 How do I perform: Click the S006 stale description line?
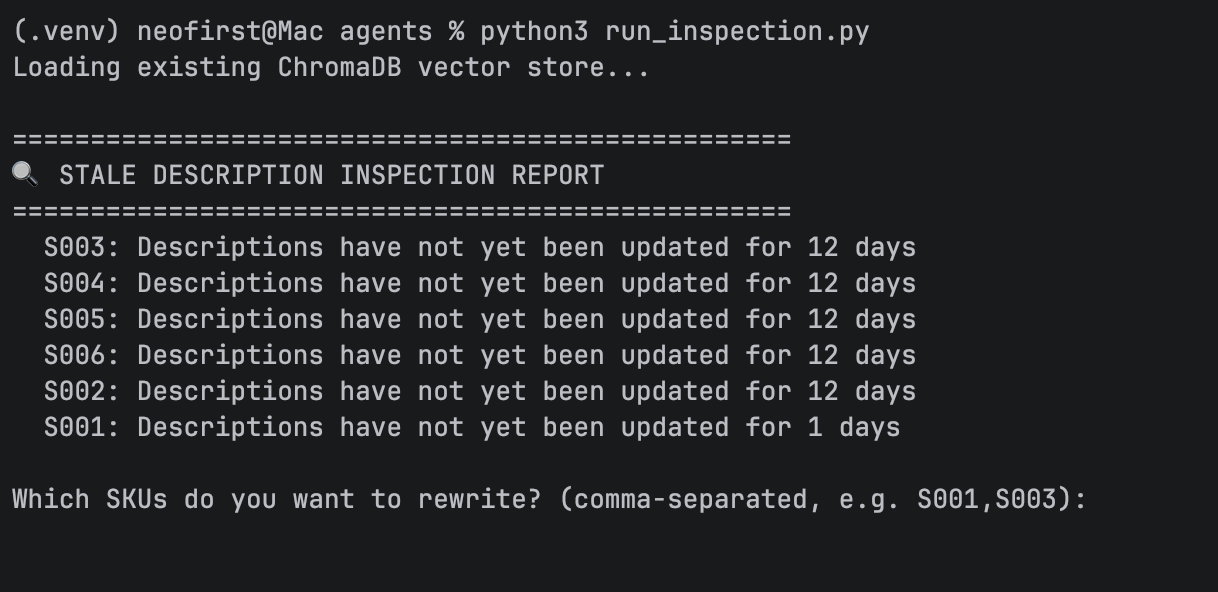[480, 355]
